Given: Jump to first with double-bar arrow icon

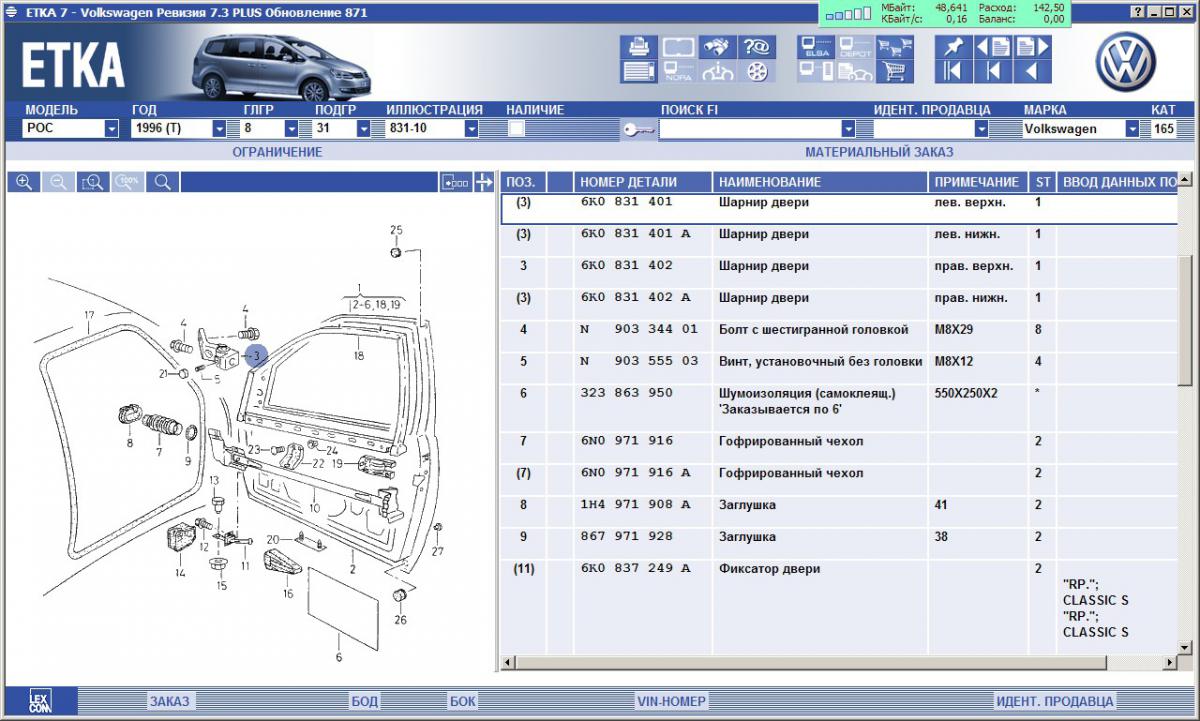Looking at the screenshot, I should pos(953,71).
